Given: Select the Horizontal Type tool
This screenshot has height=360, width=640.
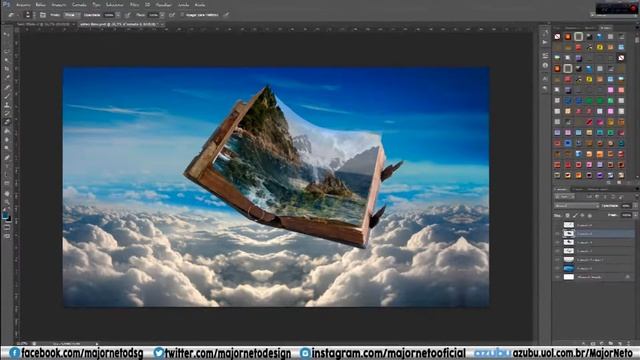Looking at the screenshot, I should (x=7, y=166).
